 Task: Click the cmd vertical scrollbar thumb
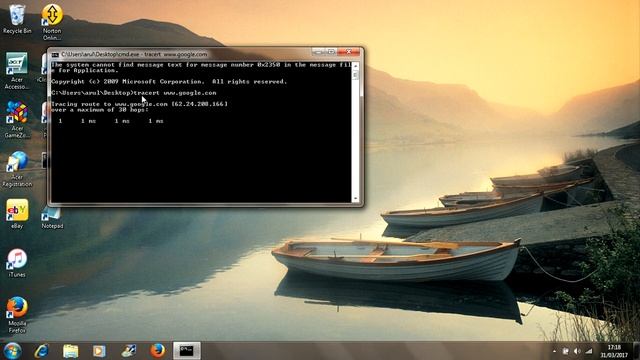[355, 76]
